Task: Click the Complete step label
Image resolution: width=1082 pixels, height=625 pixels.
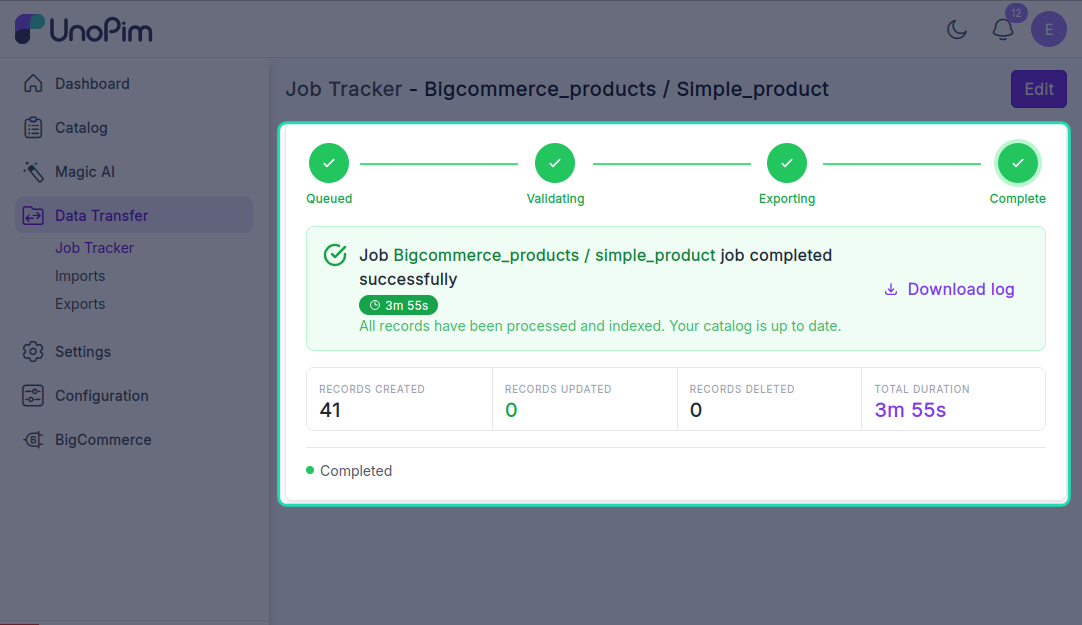Action: (x=1018, y=199)
